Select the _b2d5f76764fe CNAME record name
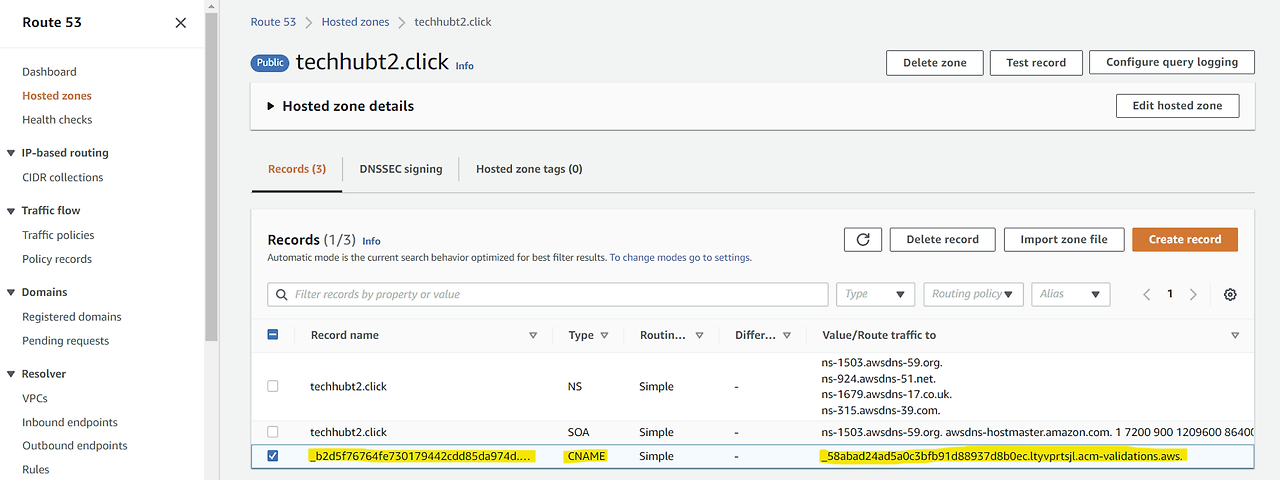1280x480 pixels. tap(422, 456)
